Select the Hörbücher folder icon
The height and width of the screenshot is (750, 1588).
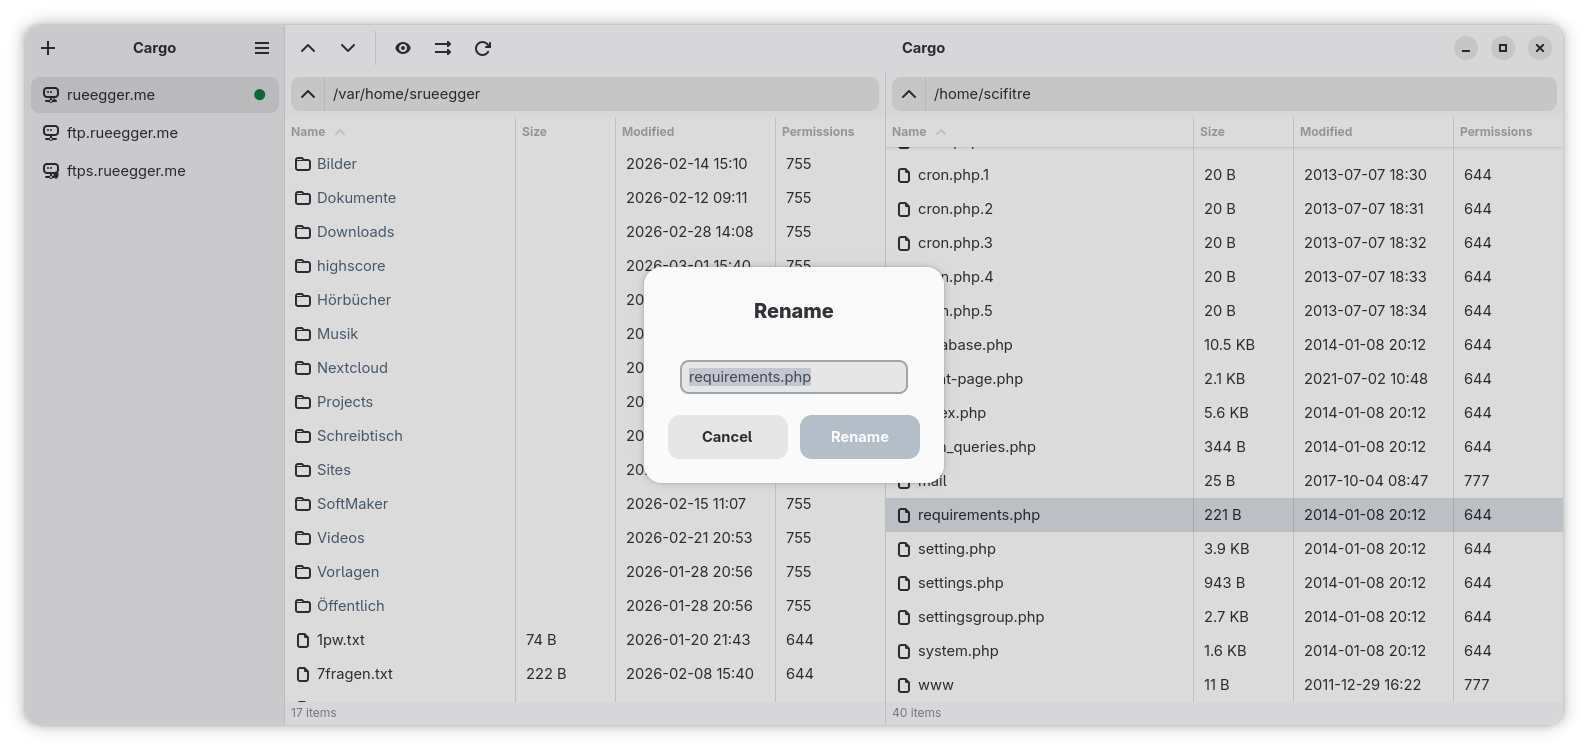303,300
